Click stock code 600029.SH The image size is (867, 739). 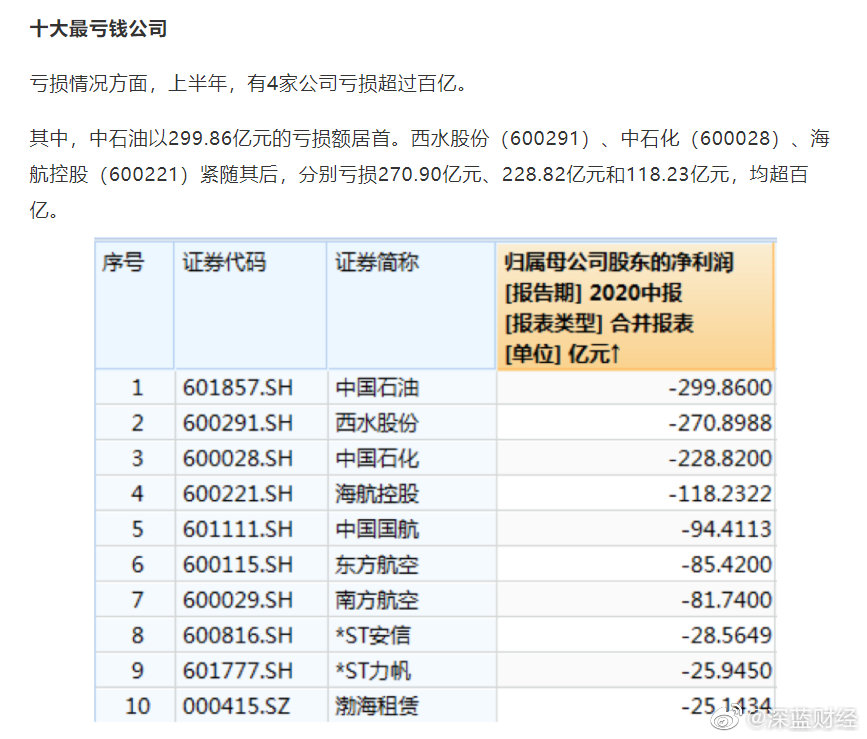[238, 600]
